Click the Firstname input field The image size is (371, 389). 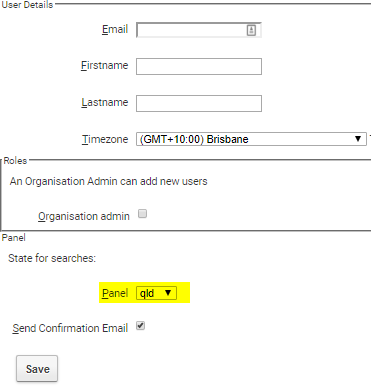coord(199,66)
